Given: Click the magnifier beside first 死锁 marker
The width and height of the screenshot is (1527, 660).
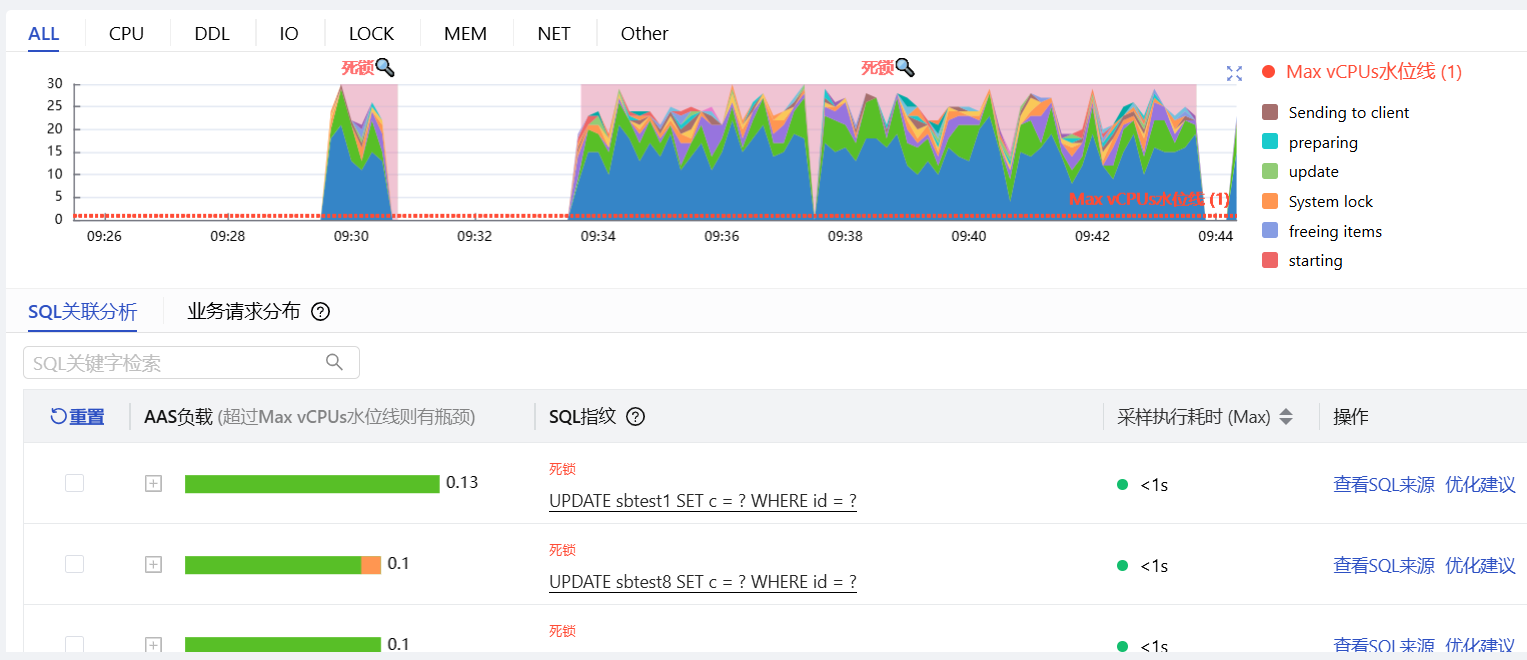Looking at the screenshot, I should point(385,67).
